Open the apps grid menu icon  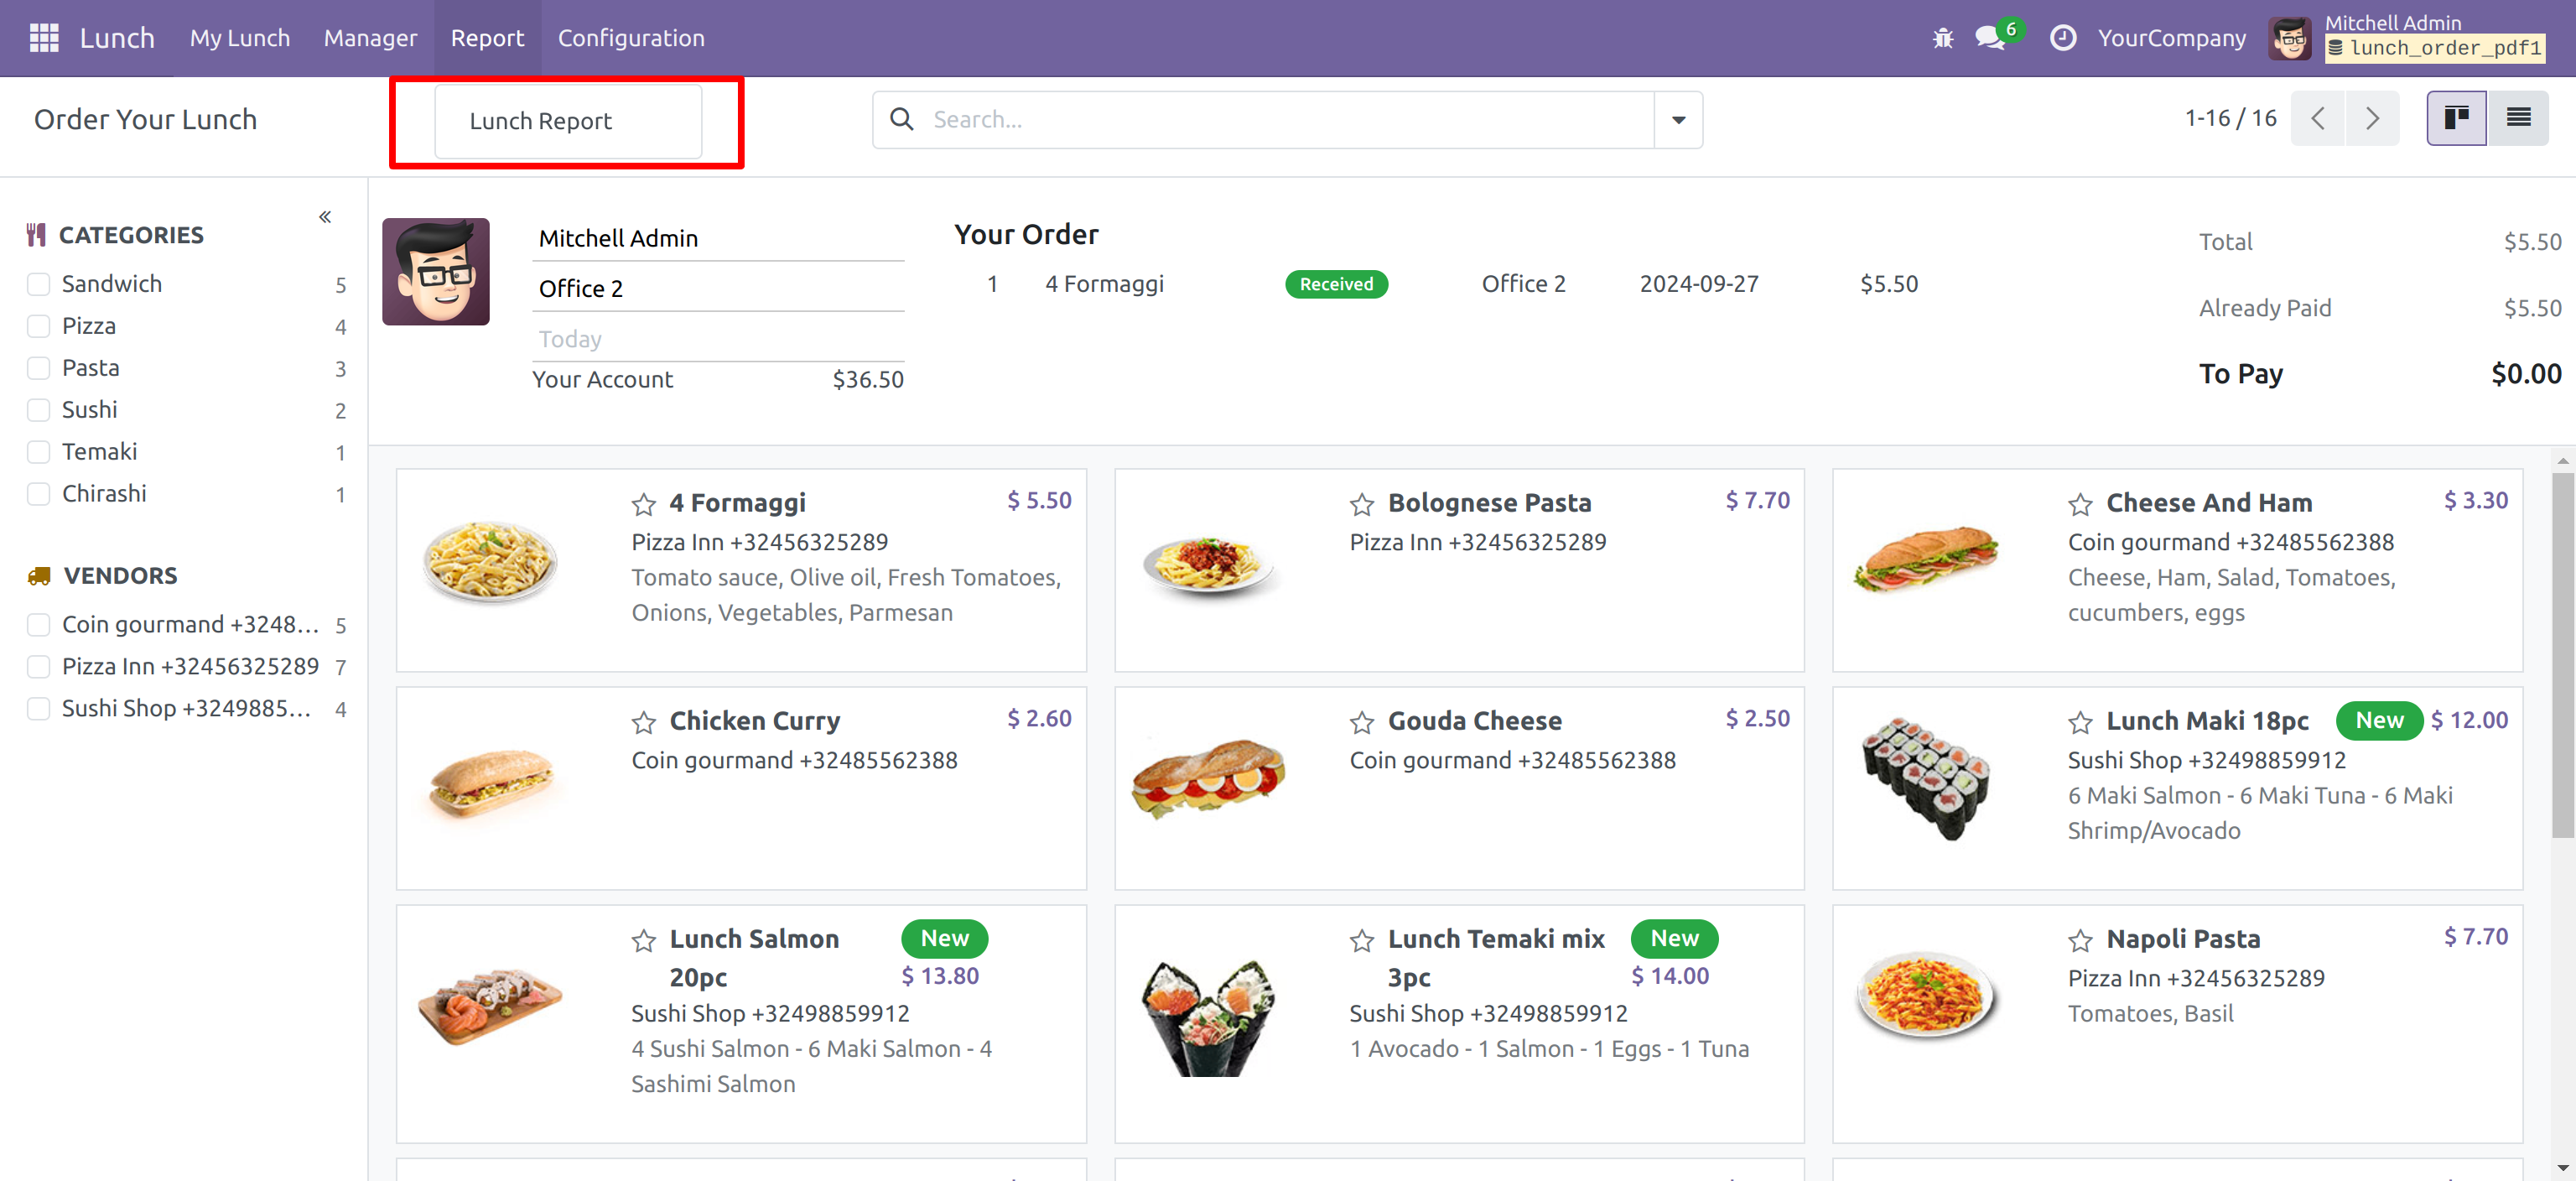click(x=44, y=38)
